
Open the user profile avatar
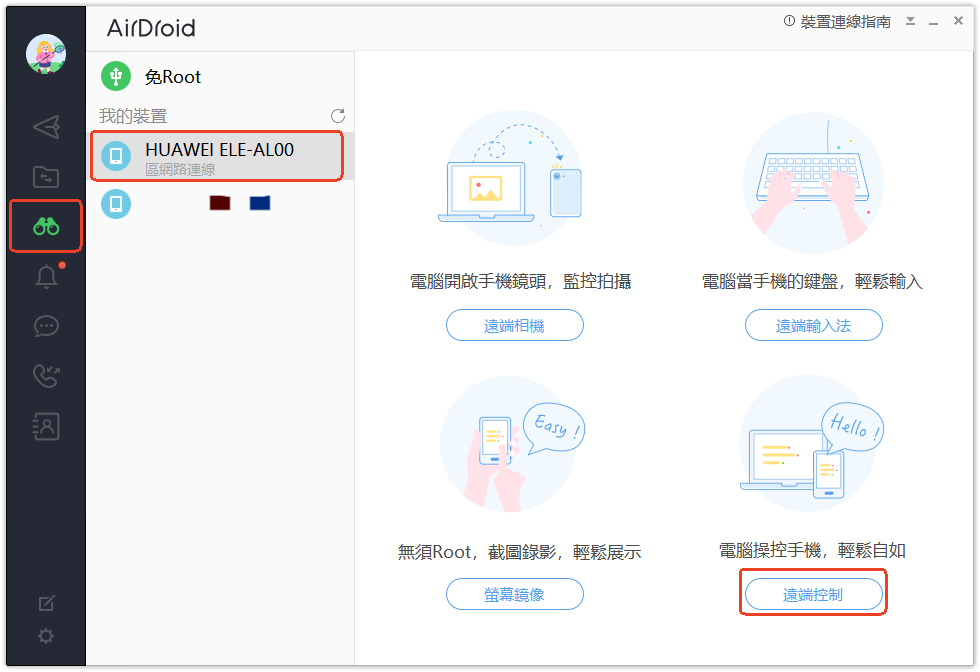click(x=46, y=54)
